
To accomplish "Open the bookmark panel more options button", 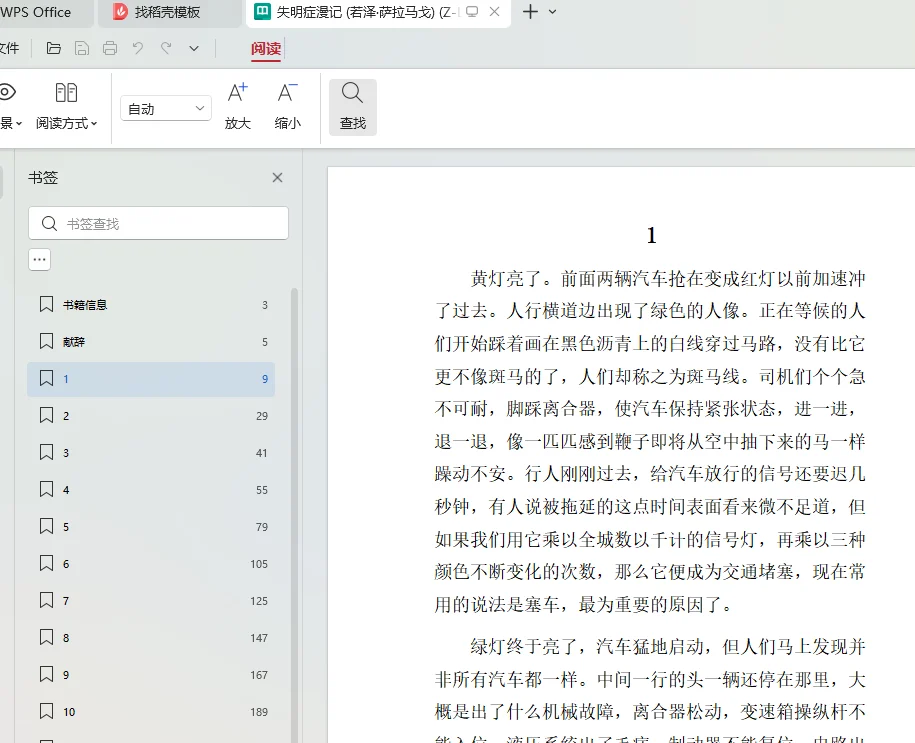I will (x=40, y=260).
